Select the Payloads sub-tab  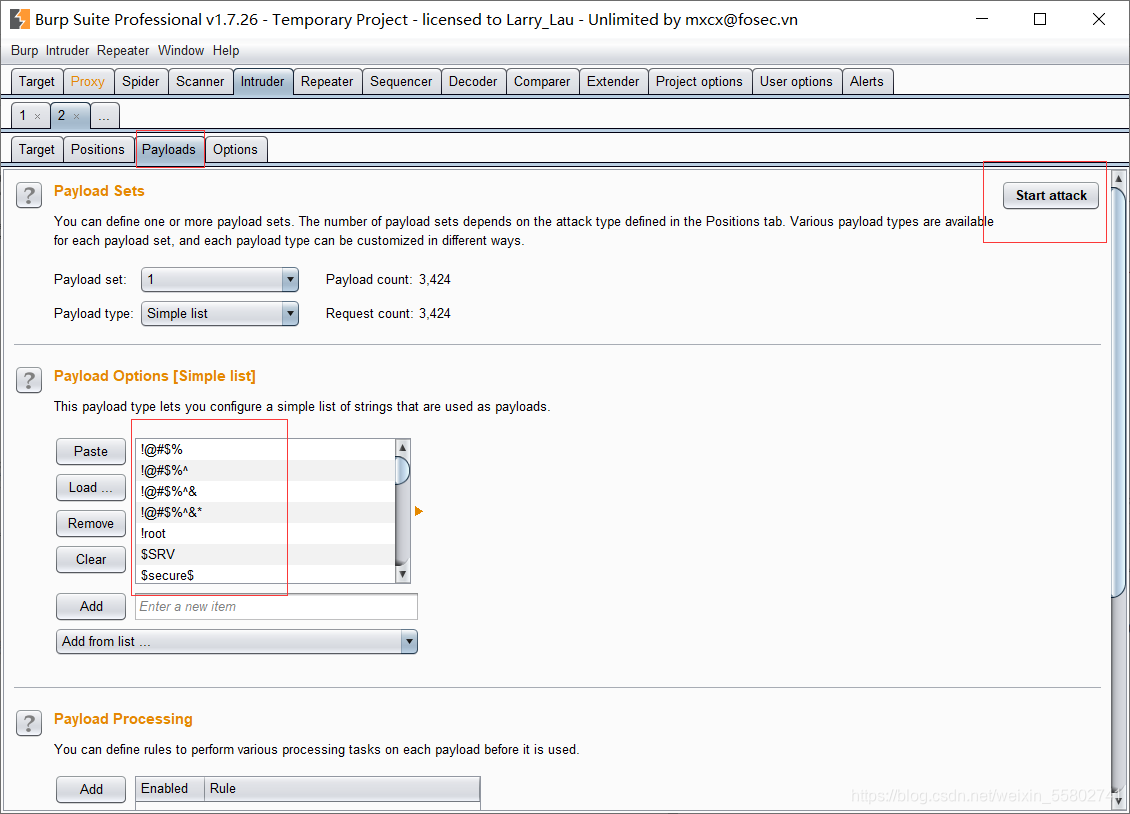pos(169,149)
